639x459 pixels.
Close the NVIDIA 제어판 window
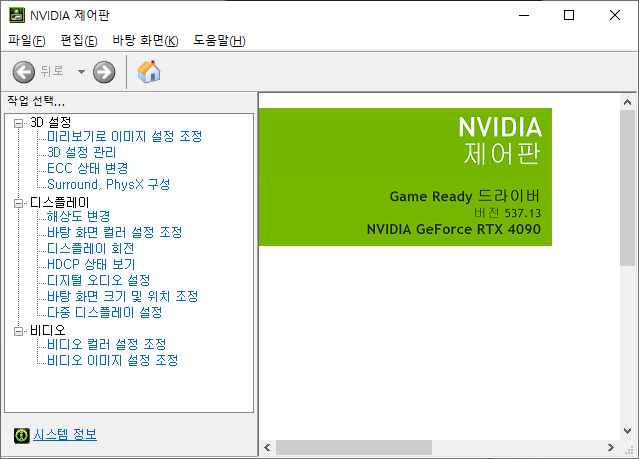615,15
